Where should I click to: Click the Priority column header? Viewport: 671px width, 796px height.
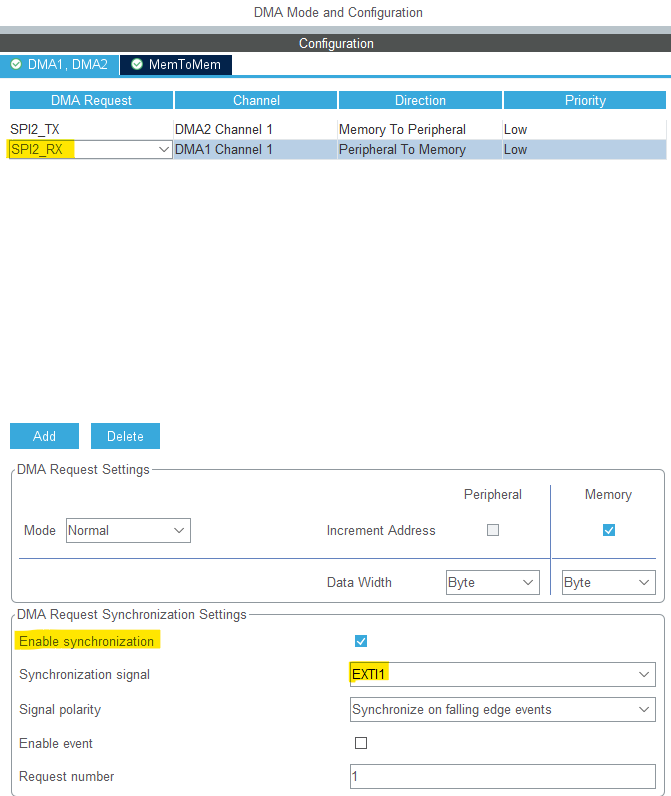pos(585,100)
